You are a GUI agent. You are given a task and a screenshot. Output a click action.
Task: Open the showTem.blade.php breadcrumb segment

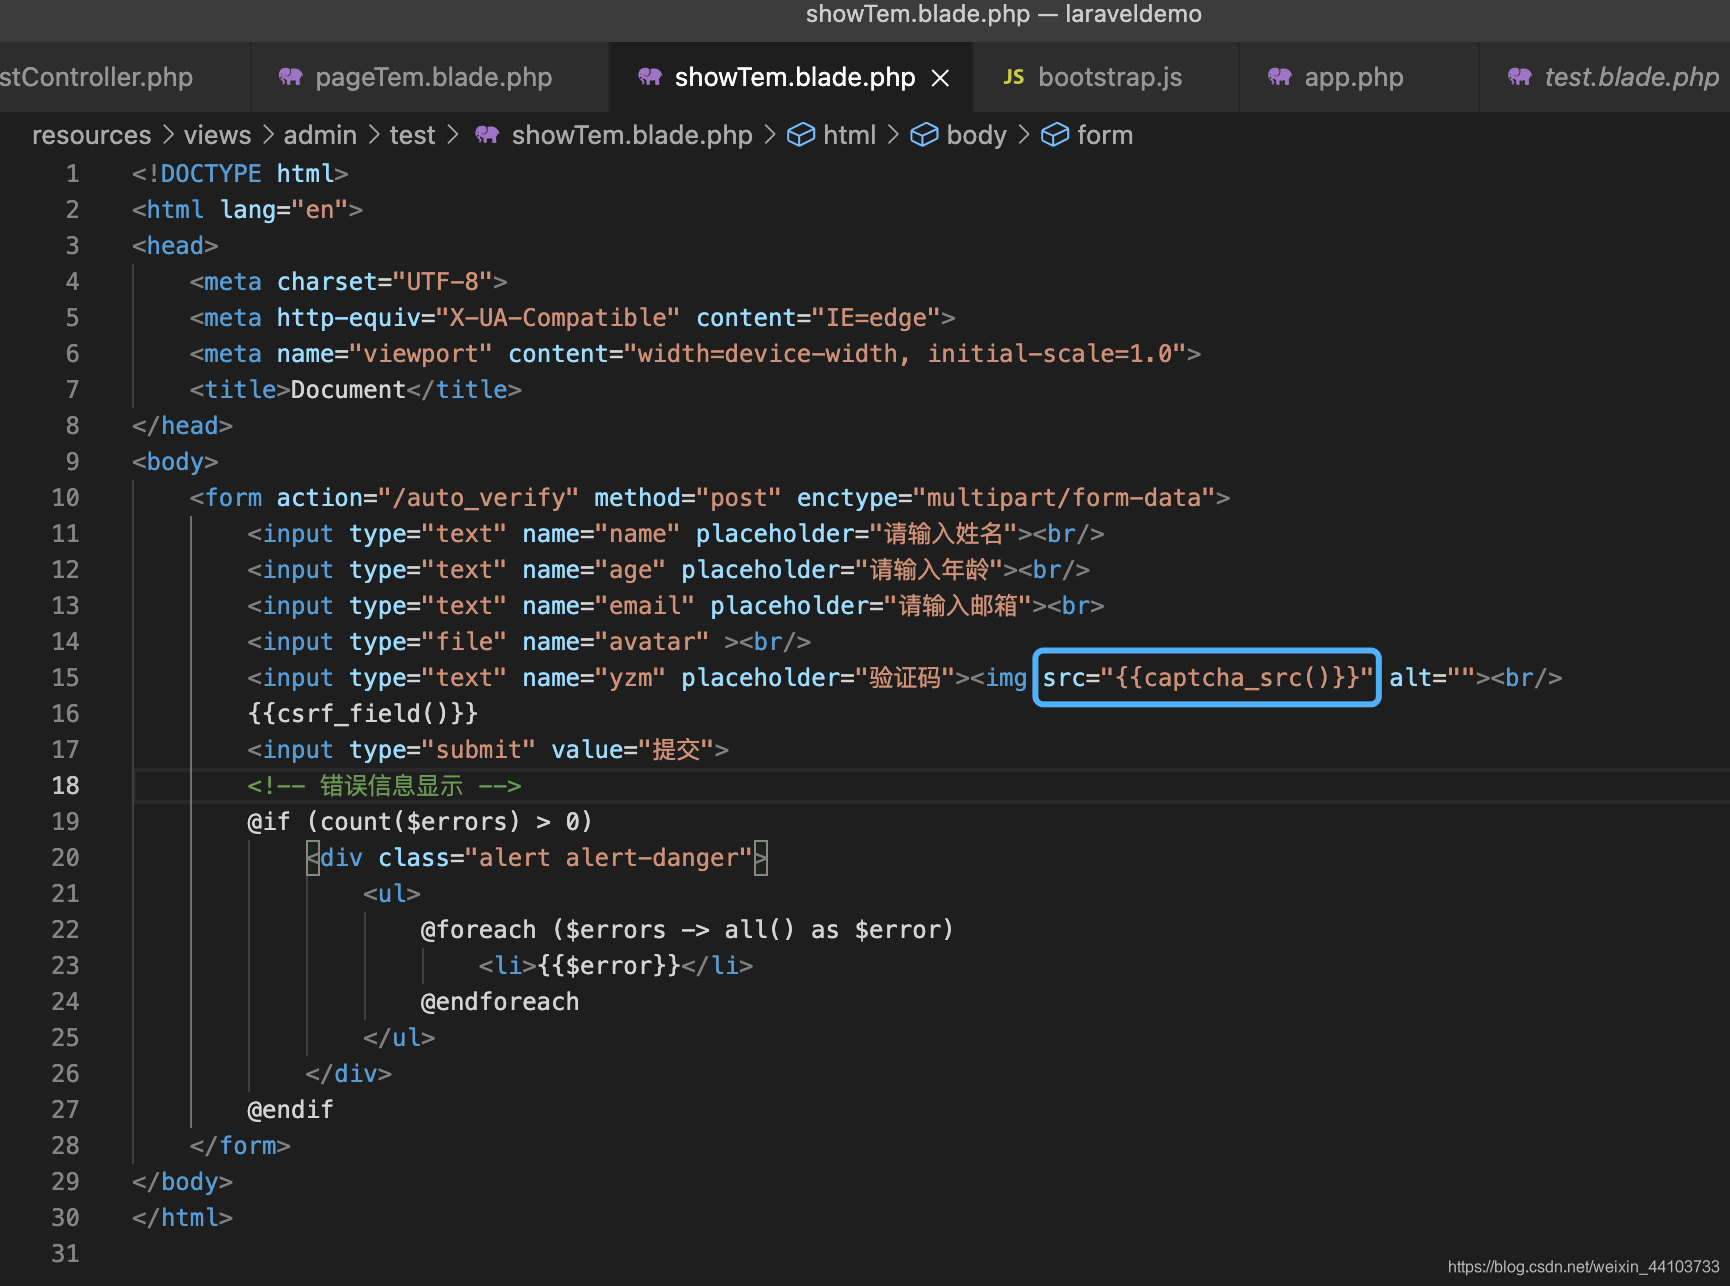[x=632, y=135]
